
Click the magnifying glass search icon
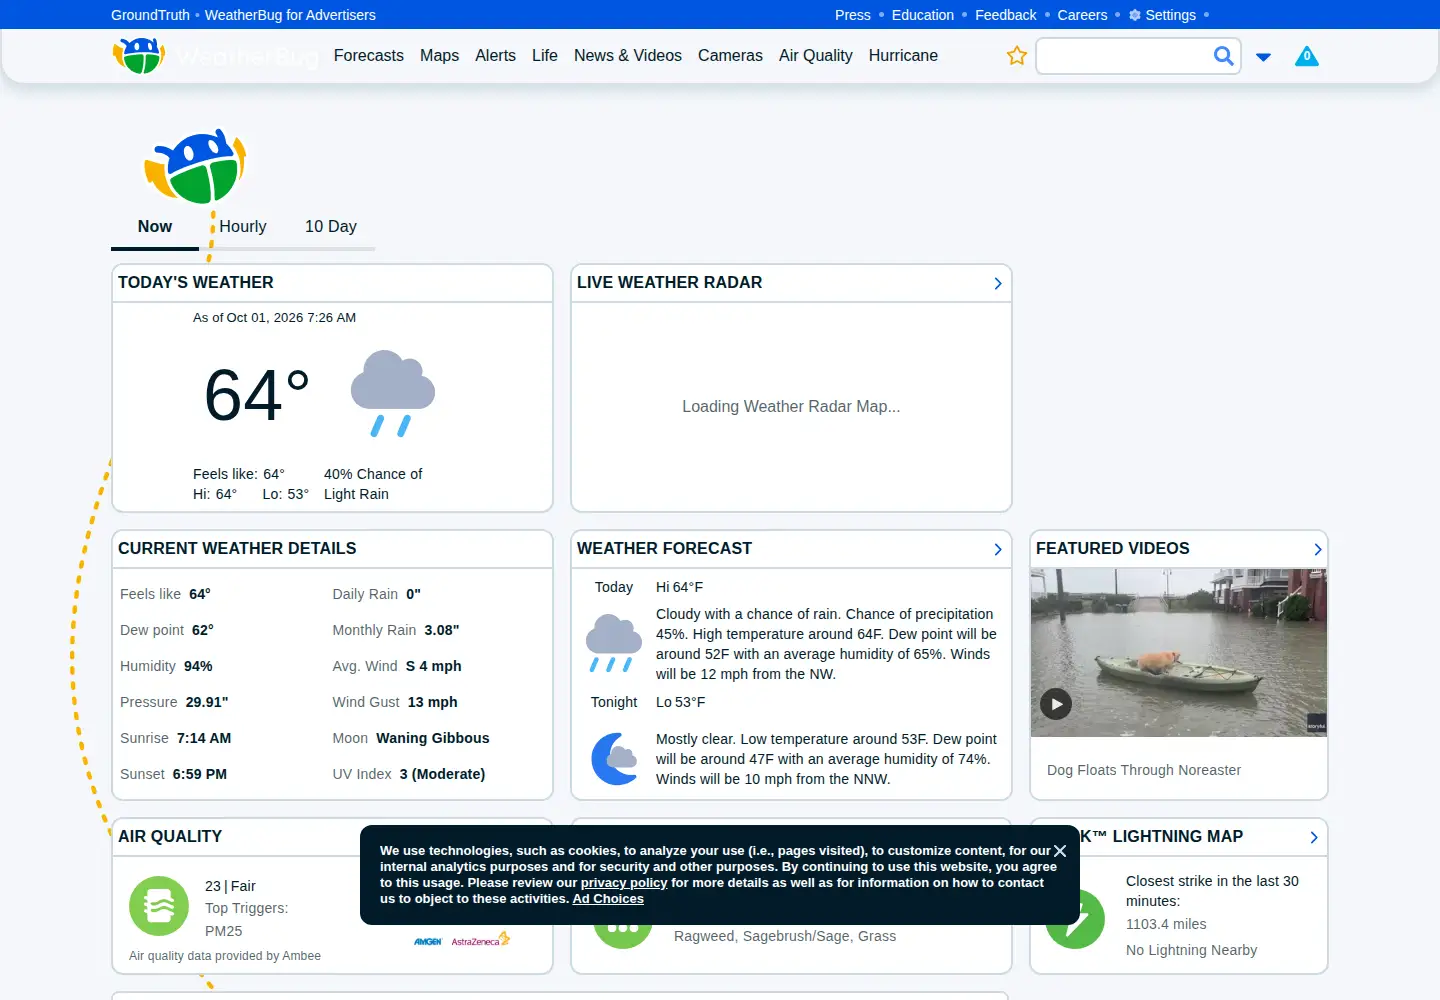1223,56
